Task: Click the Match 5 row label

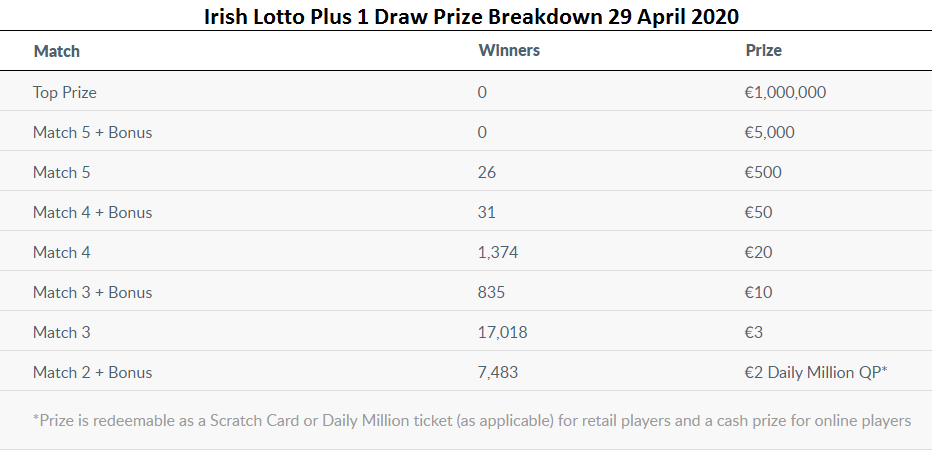Action: [x=61, y=172]
